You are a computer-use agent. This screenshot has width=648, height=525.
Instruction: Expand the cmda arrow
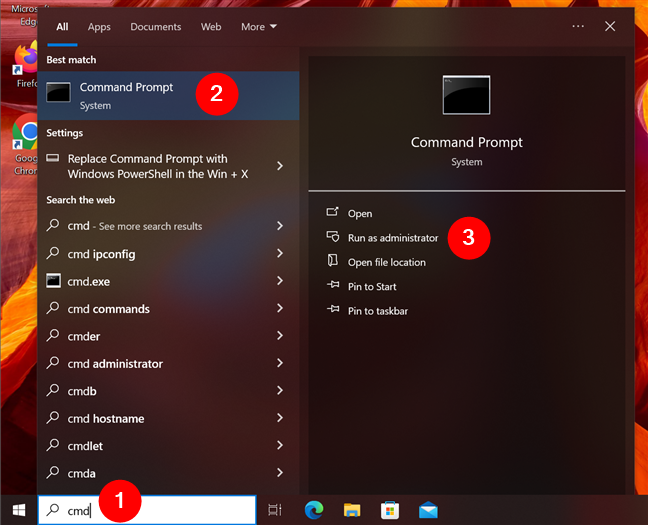coord(280,472)
